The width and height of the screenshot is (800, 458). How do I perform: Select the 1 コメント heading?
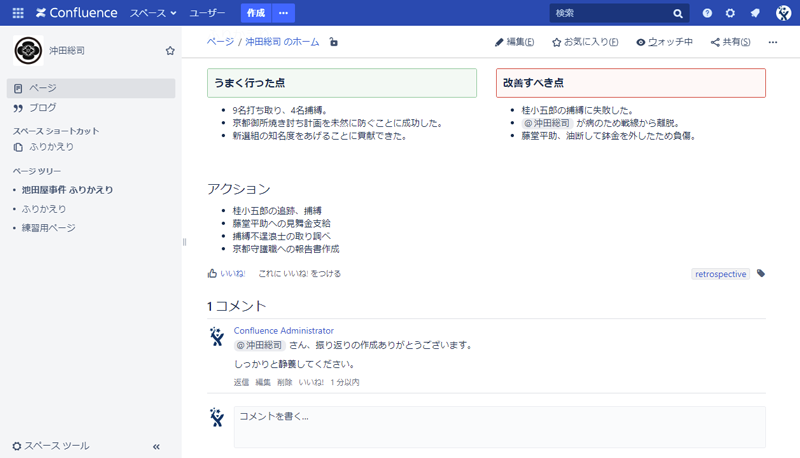237,306
